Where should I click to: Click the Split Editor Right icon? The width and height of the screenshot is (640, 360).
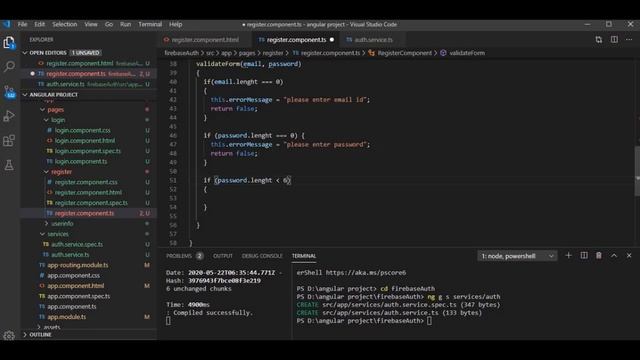coord(614,40)
